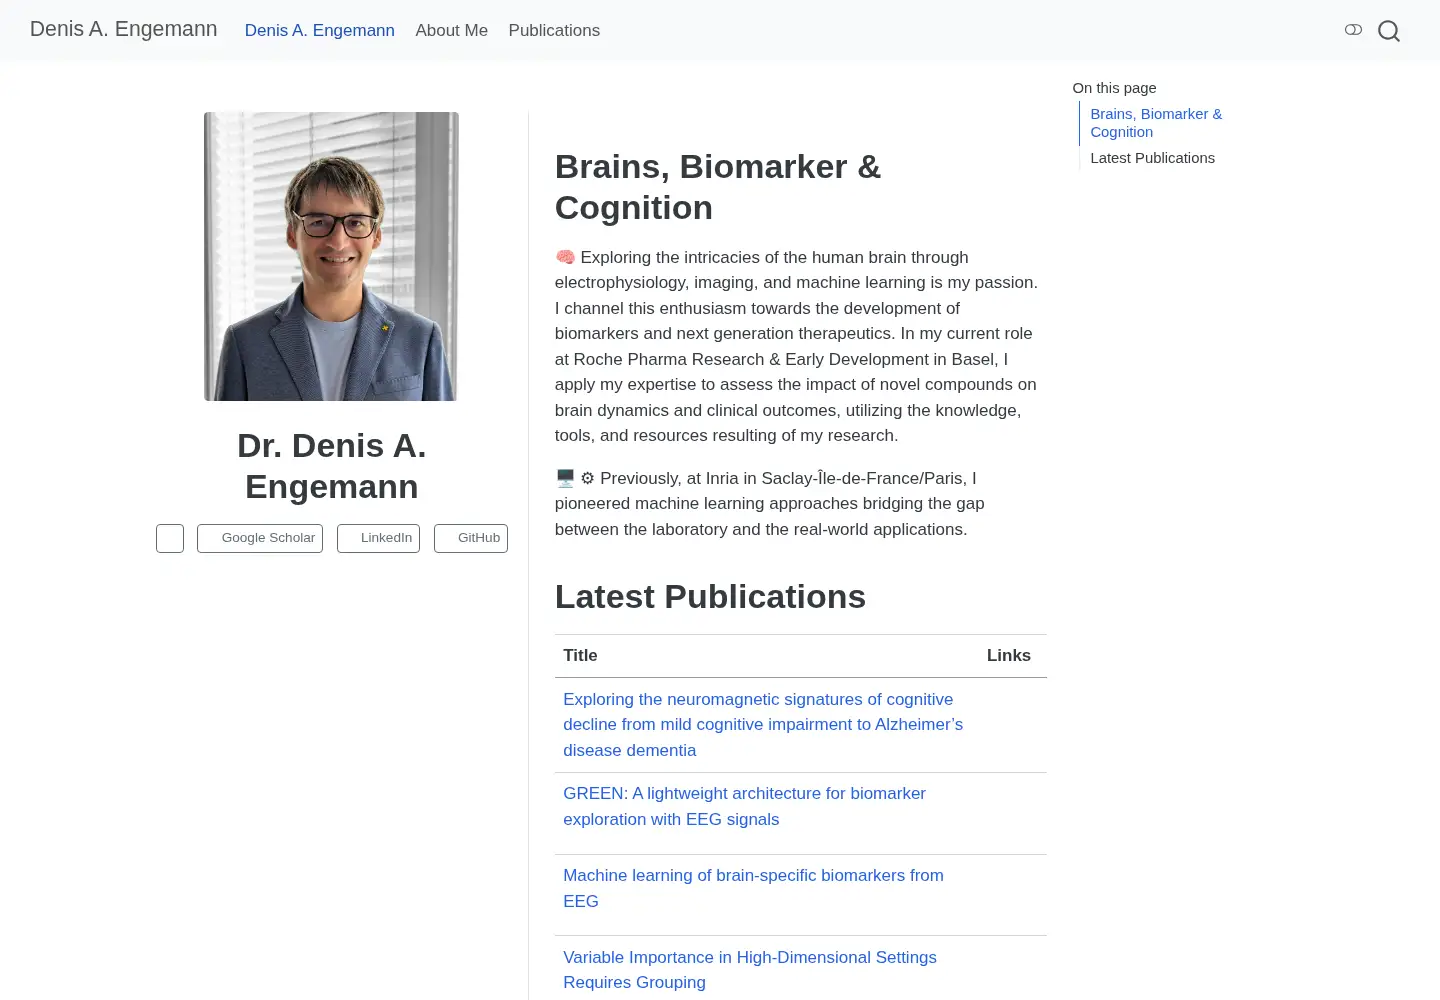The image size is (1440, 1000).
Task: Click the unlabeled button beside Google Scholar
Action: coord(170,538)
